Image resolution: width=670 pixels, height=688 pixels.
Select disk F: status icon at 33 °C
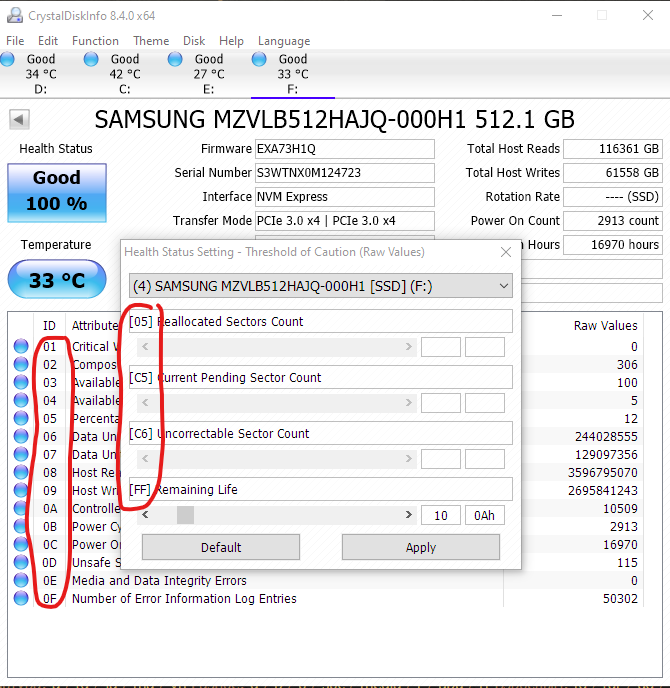click(x=259, y=59)
